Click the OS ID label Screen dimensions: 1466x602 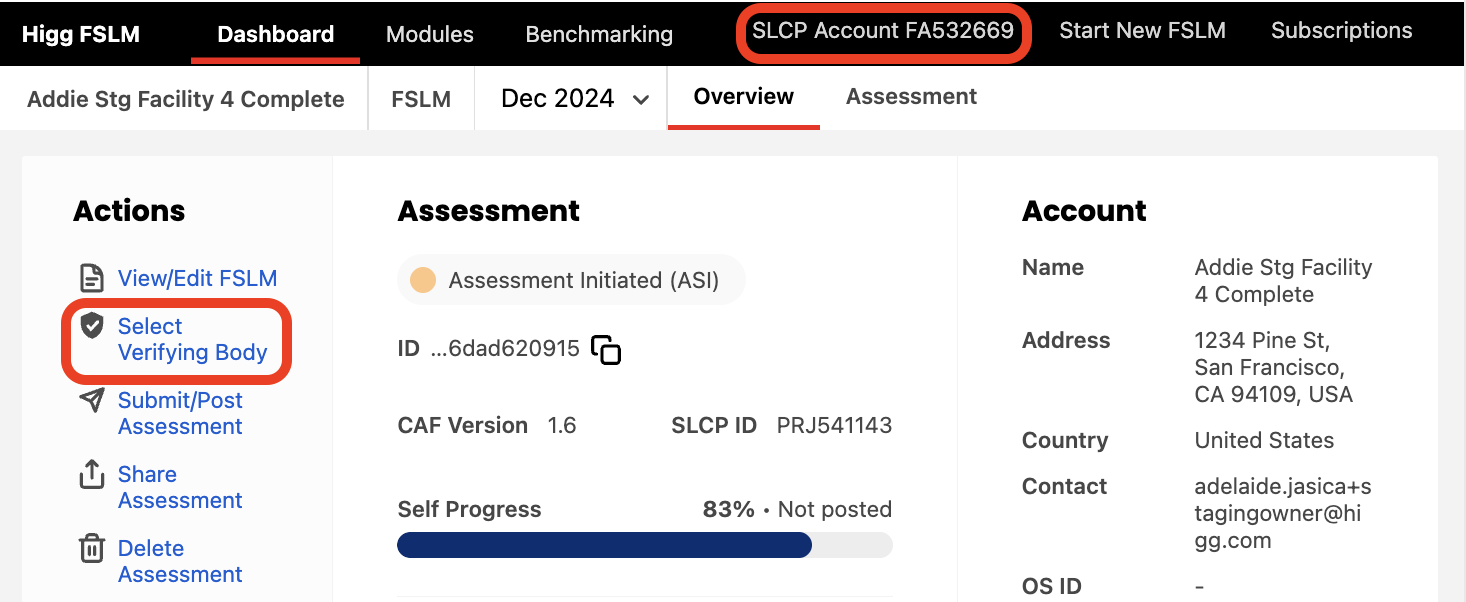[1052, 586]
